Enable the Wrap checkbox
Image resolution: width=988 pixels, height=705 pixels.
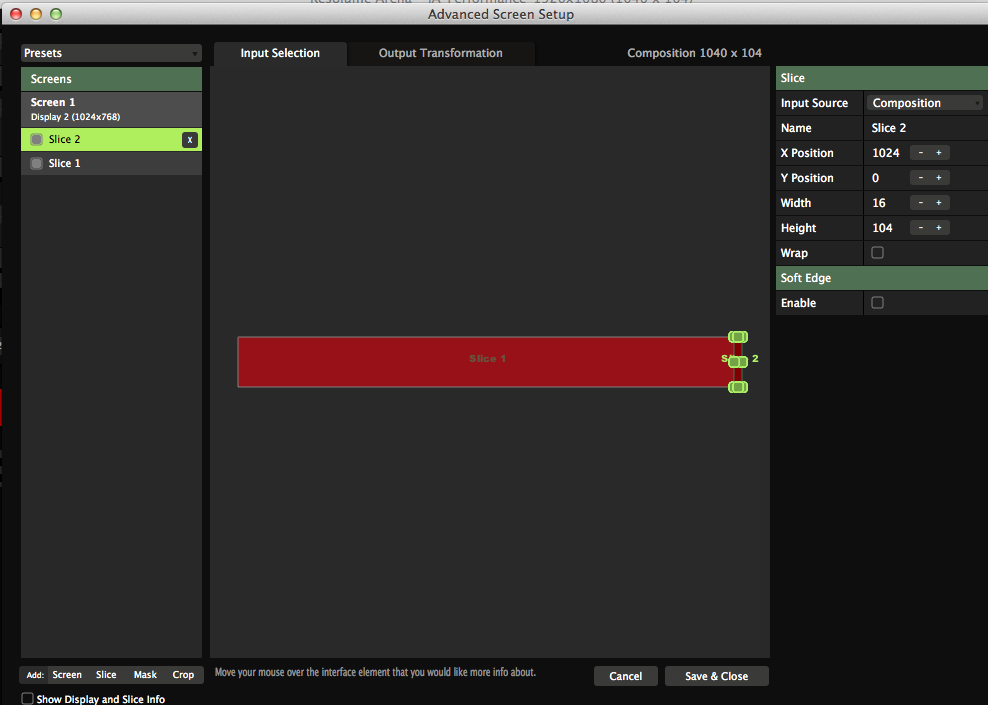(x=877, y=253)
